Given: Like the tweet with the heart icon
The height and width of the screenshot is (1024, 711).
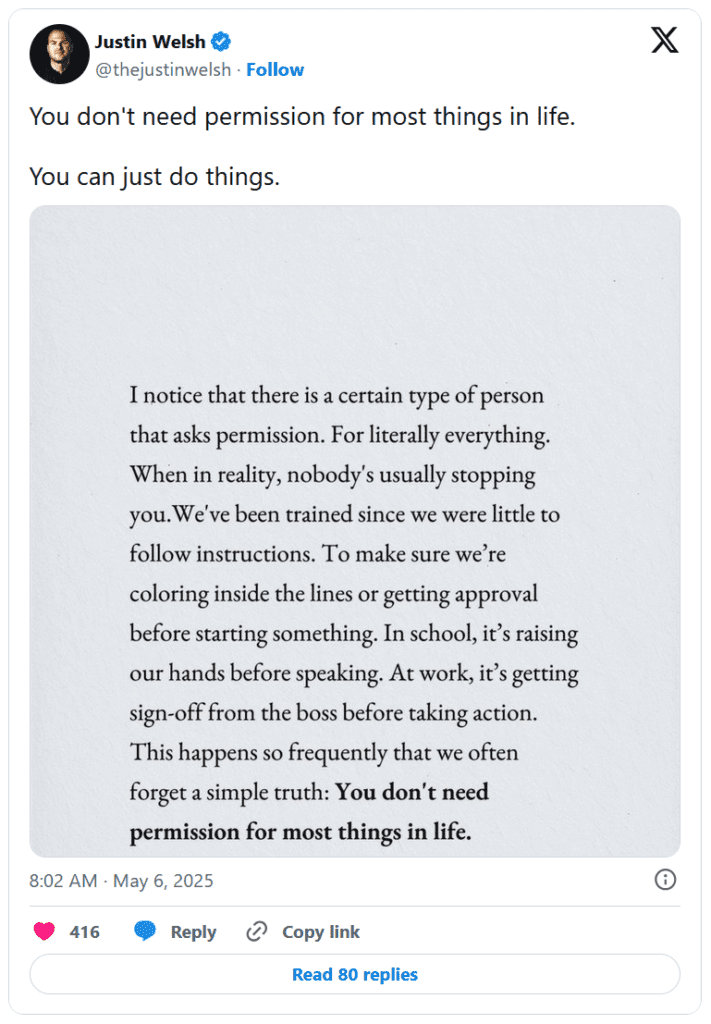Looking at the screenshot, I should 44,931.
